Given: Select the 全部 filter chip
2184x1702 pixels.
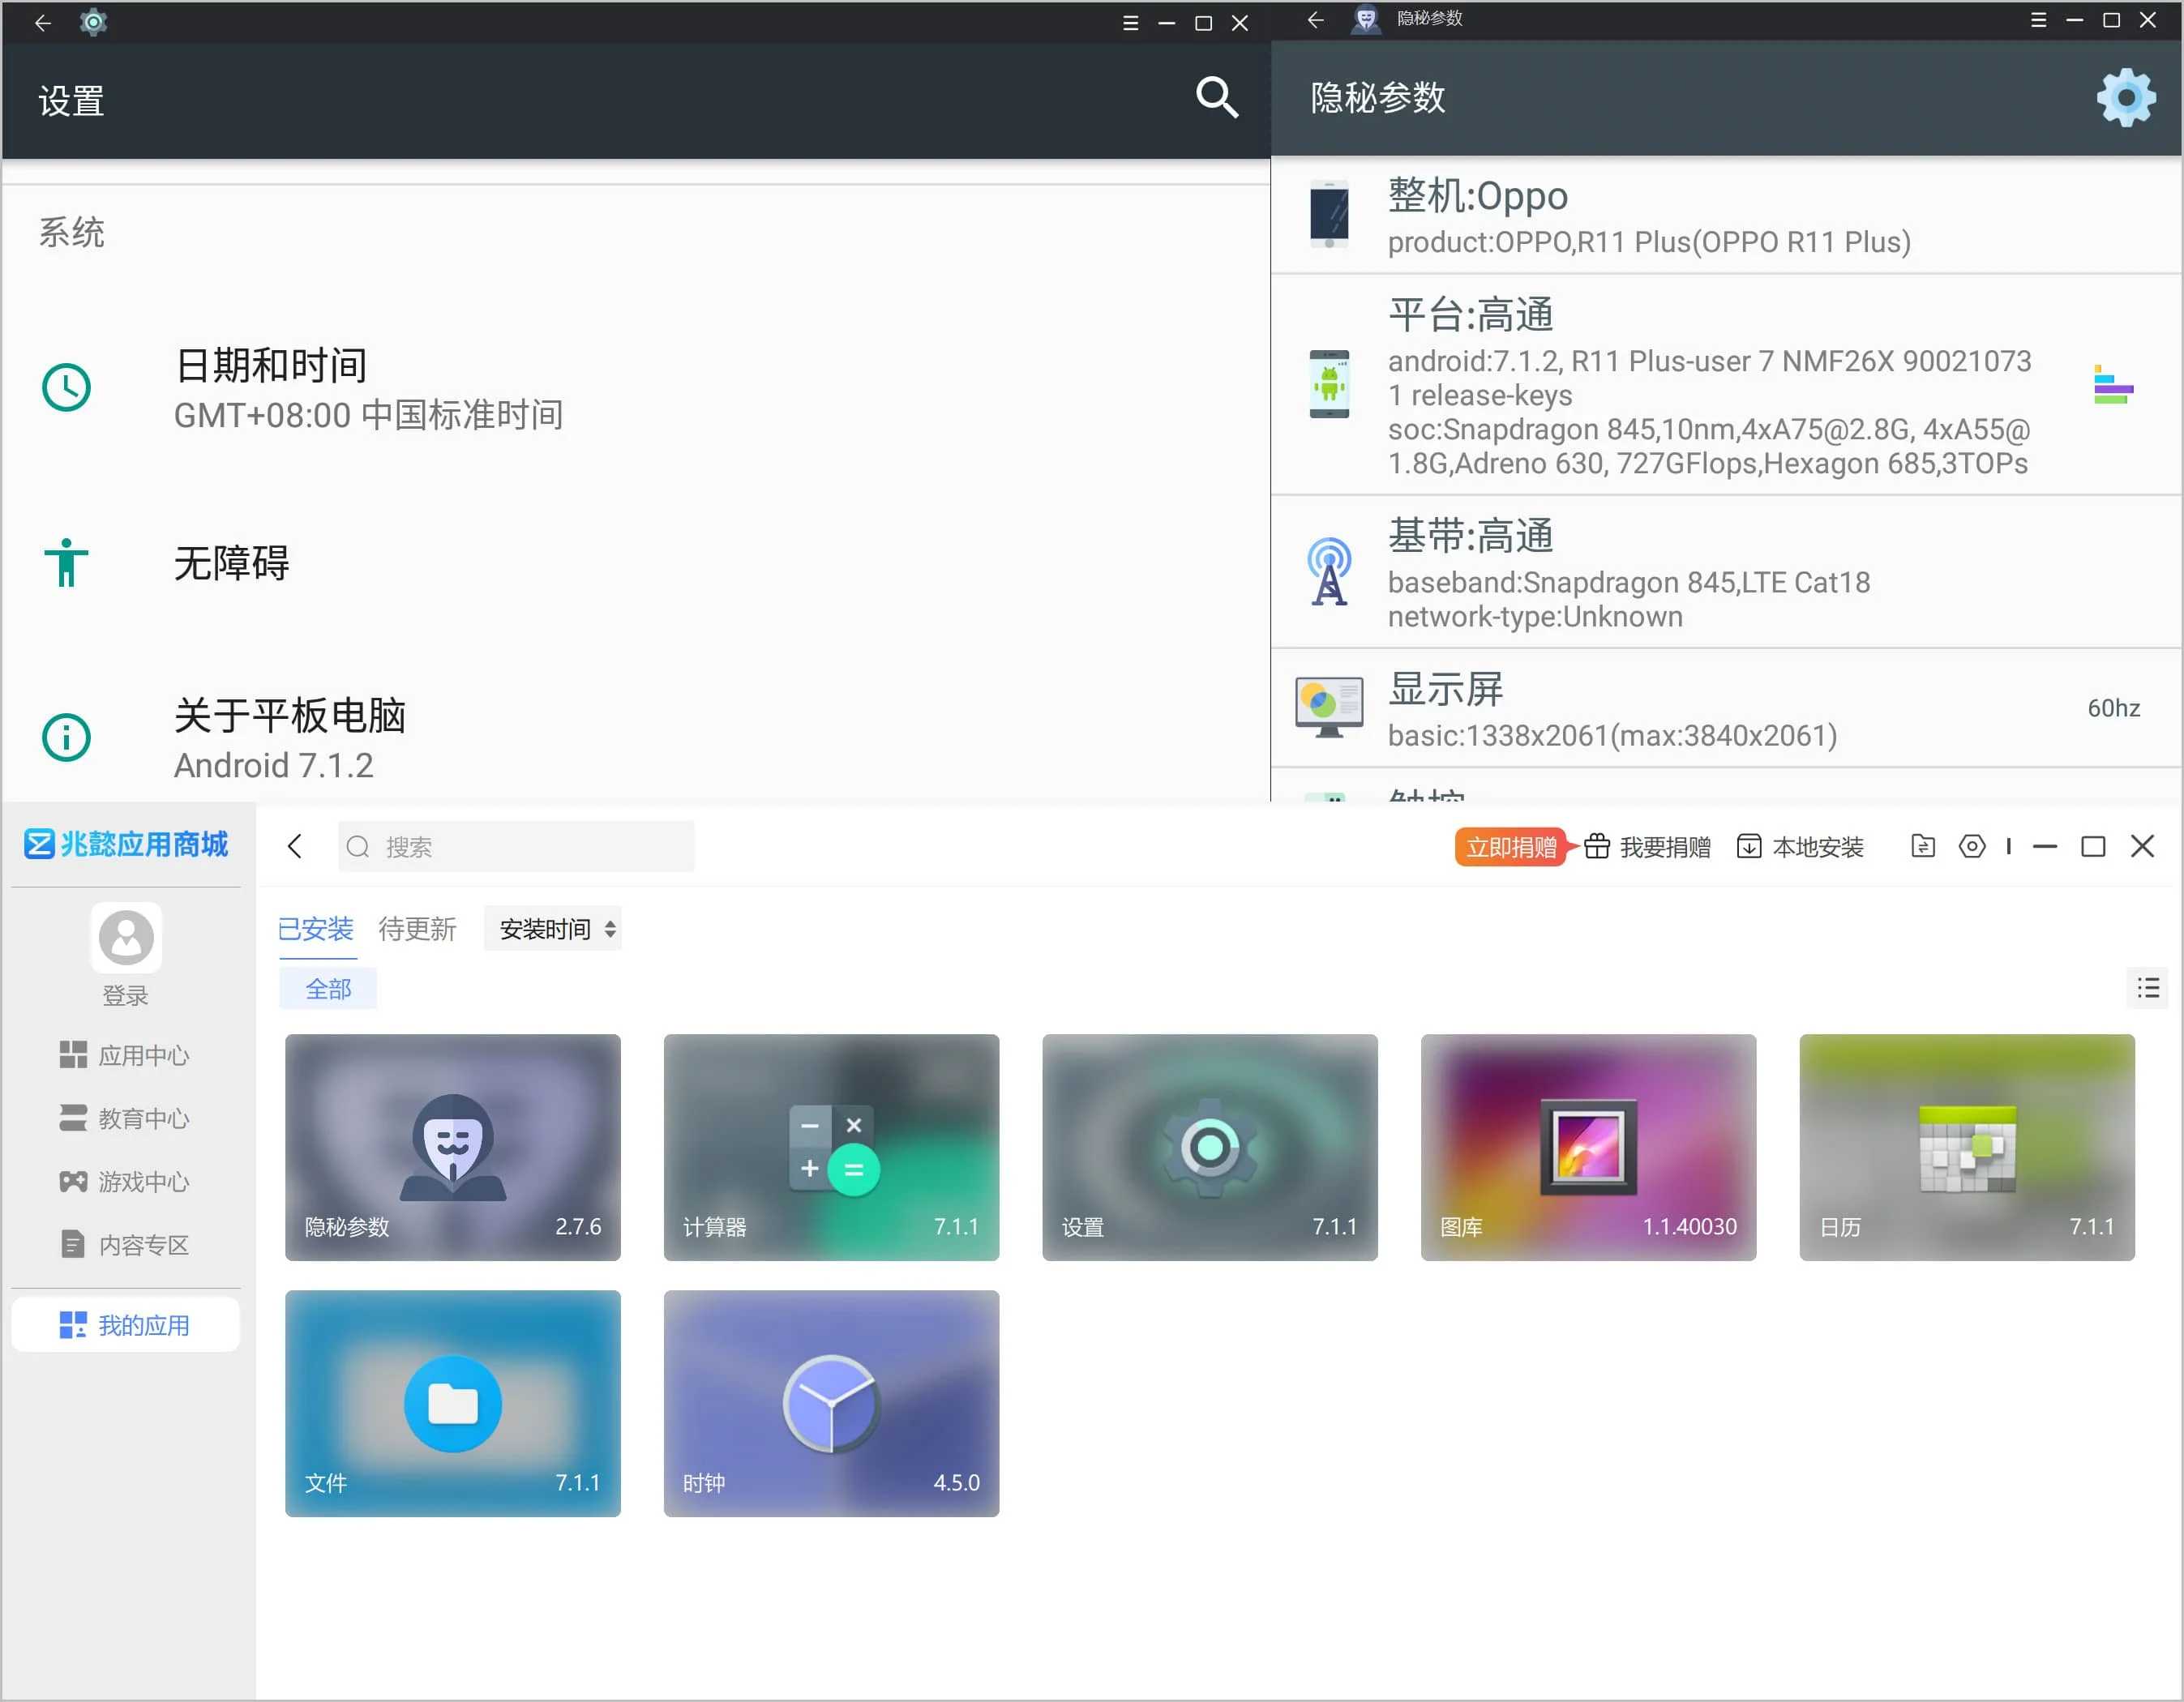Looking at the screenshot, I should tap(328, 988).
